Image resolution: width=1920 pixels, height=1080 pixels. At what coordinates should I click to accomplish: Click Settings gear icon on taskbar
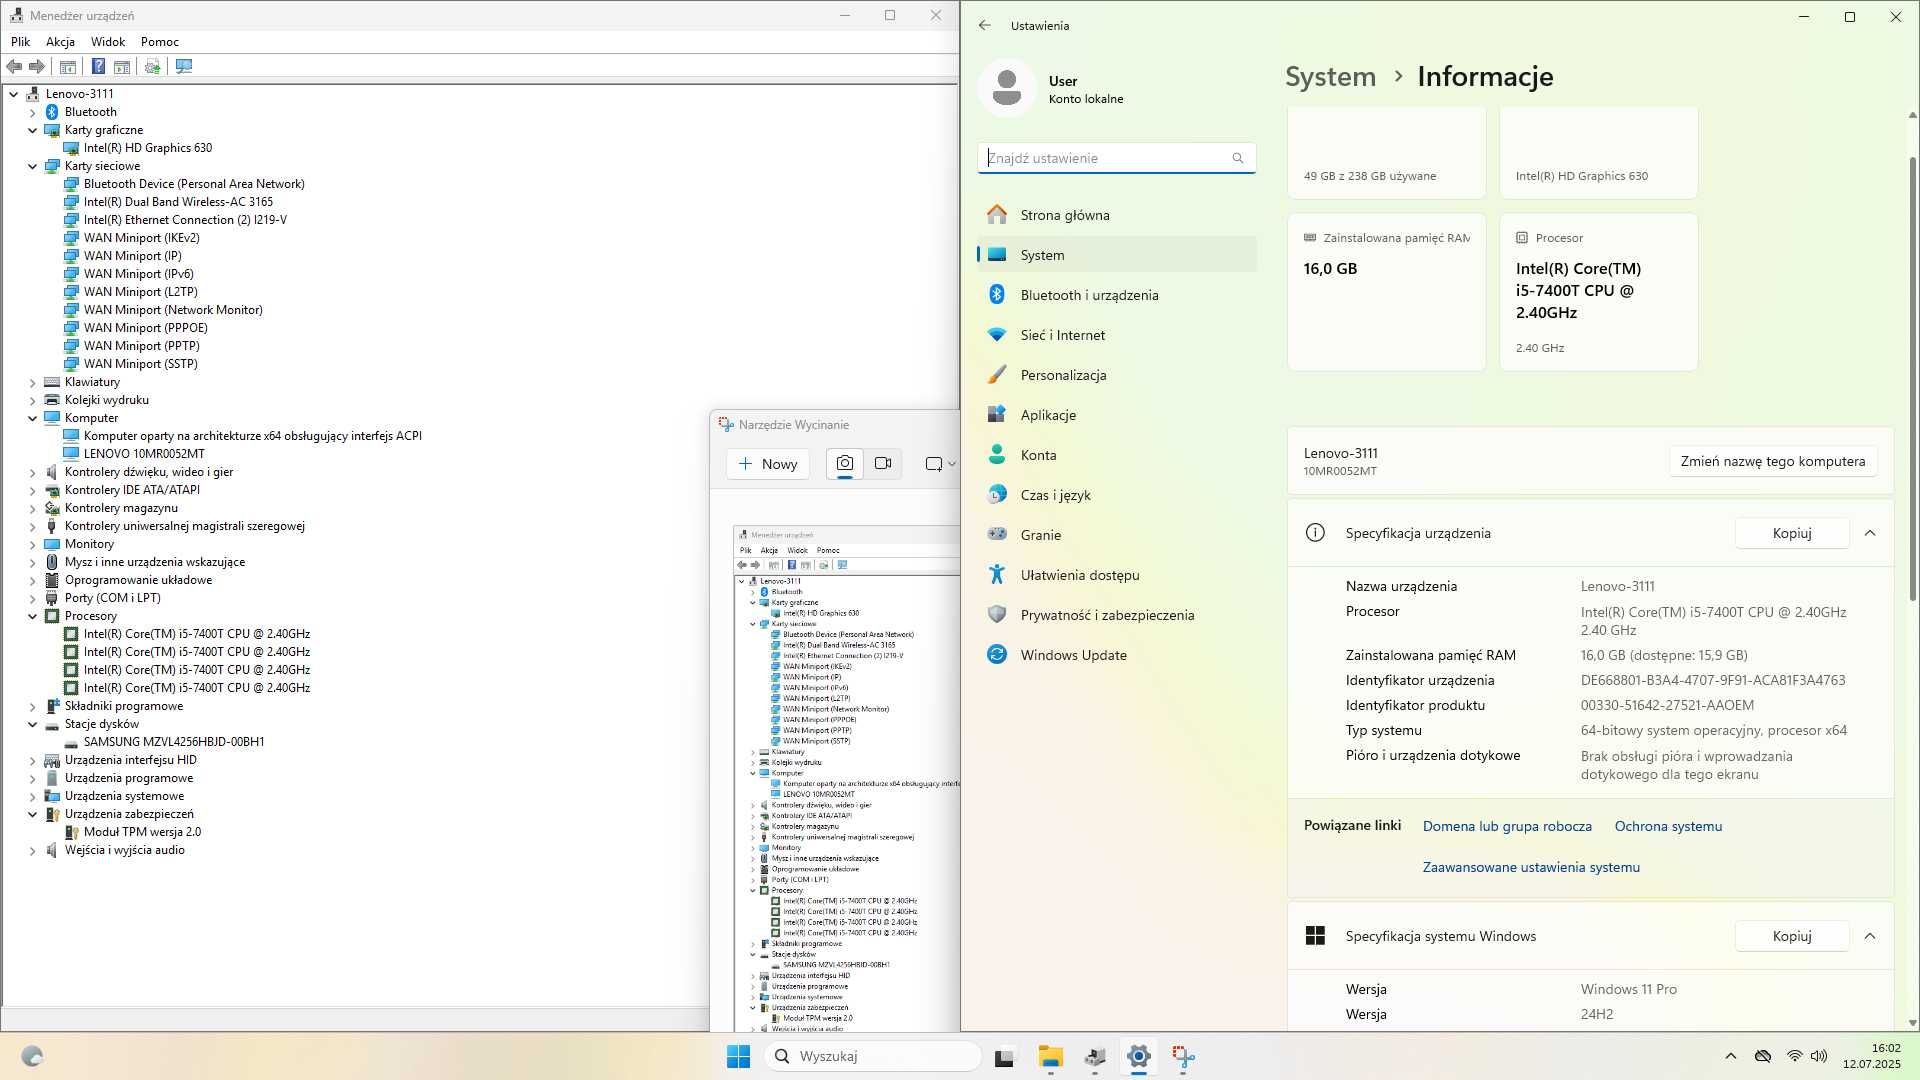click(x=1138, y=1056)
